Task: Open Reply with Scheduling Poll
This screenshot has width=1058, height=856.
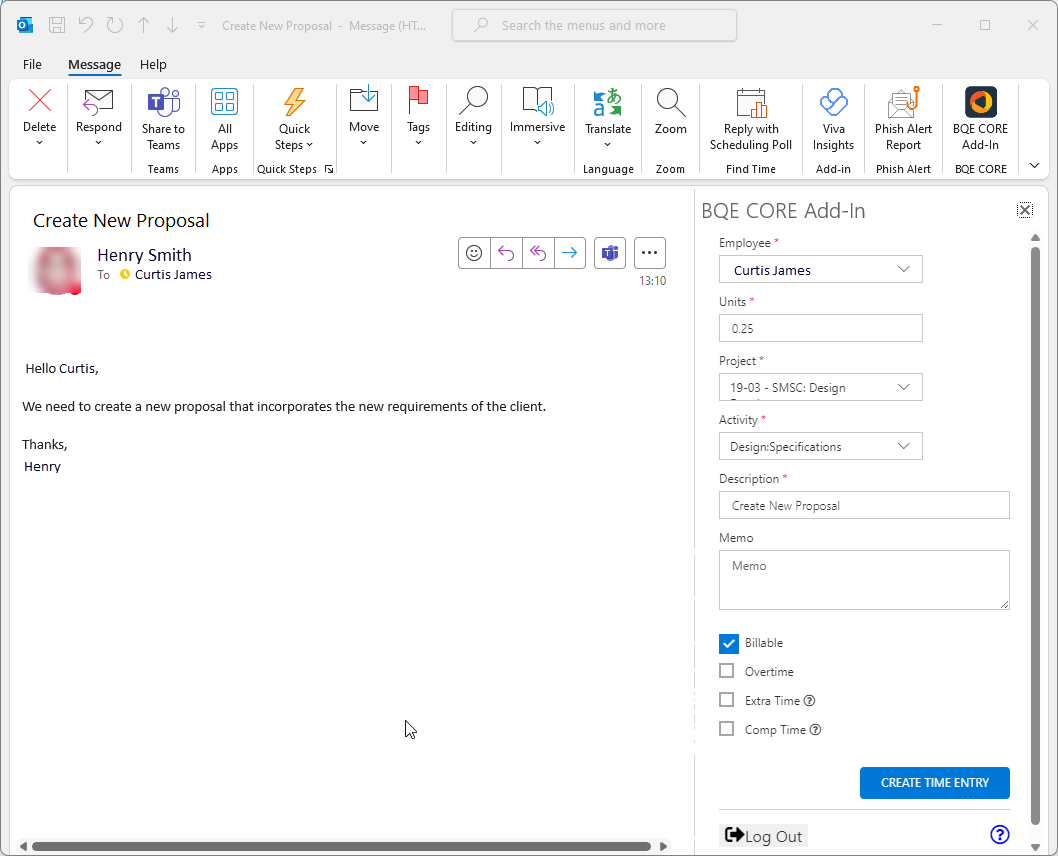Action: coord(751,118)
